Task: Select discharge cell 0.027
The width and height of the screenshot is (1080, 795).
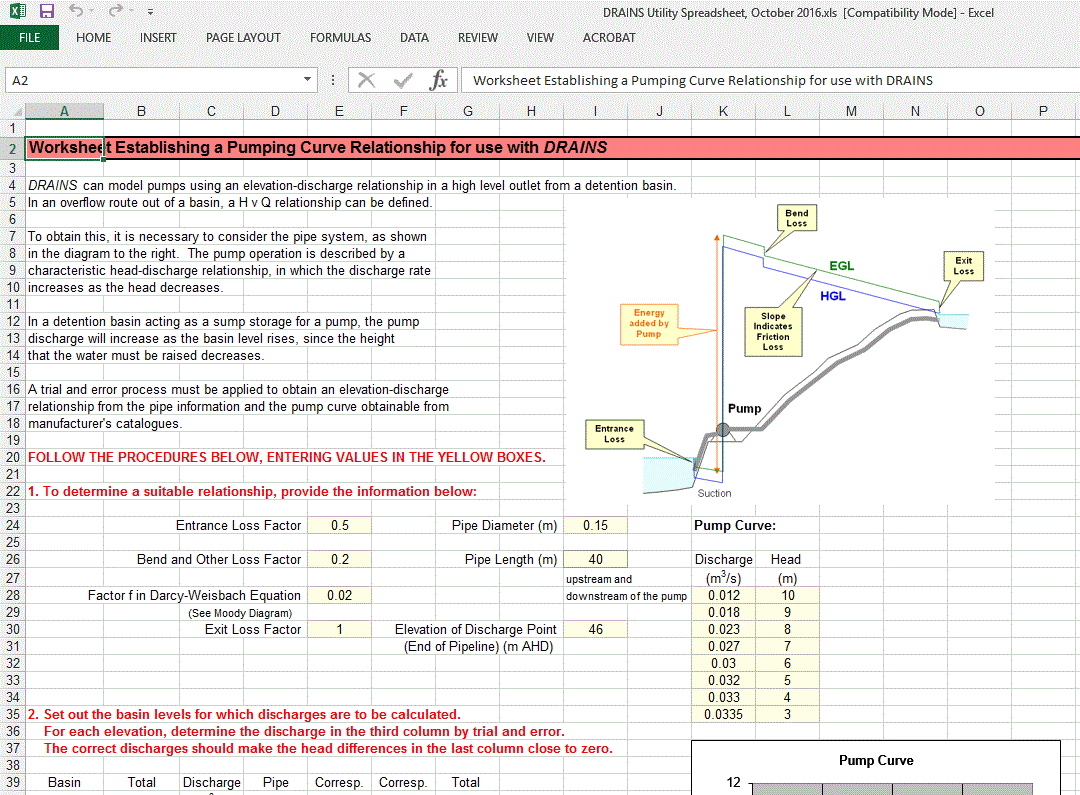Action: pos(723,646)
